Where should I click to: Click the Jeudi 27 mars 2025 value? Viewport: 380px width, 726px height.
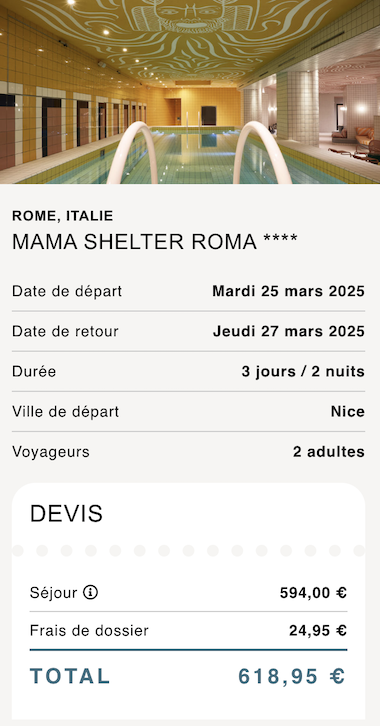pyautogui.click(x=289, y=331)
